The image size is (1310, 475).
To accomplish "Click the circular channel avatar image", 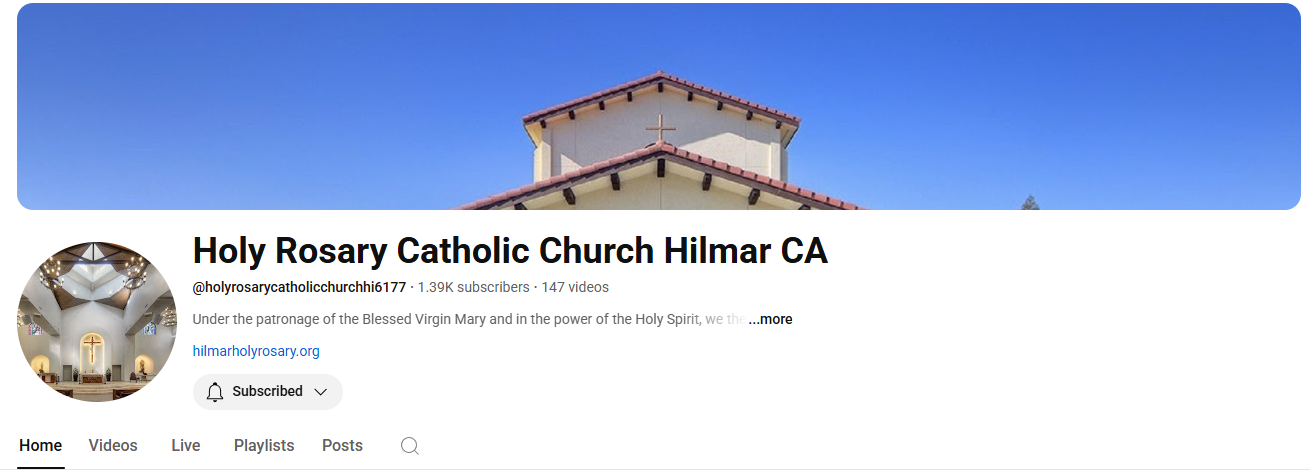I will [x=97, y=321].
